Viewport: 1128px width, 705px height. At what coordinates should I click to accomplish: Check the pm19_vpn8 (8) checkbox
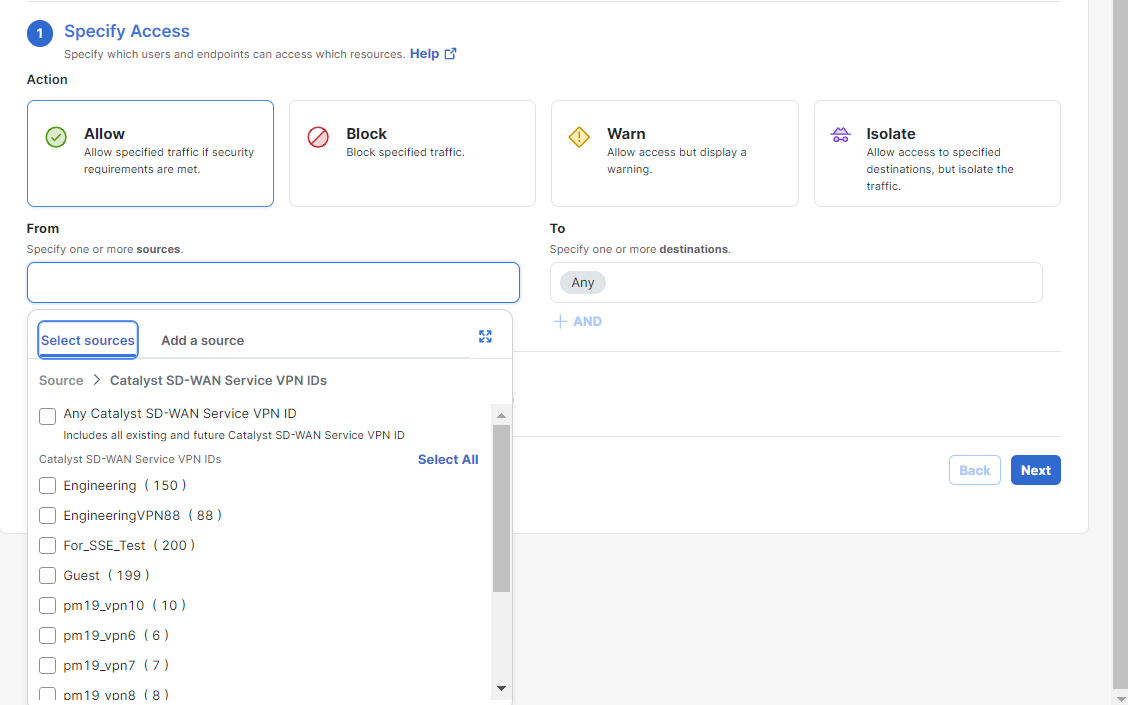tap(47, 695)
